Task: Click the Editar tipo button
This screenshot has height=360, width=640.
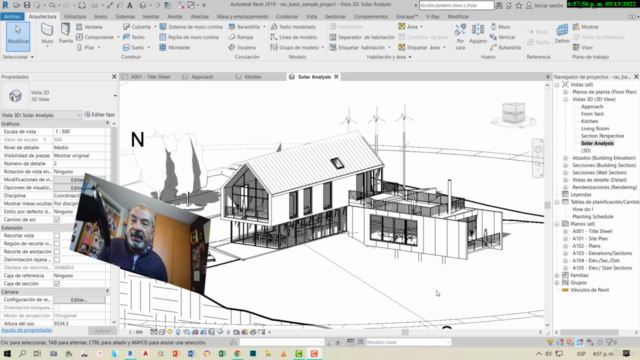Action: pyautogui.click(x=100, y=115)
